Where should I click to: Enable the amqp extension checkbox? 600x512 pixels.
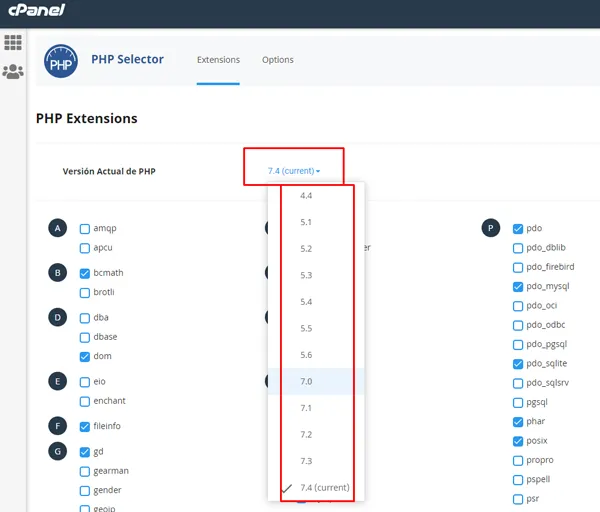pos(85,229)
